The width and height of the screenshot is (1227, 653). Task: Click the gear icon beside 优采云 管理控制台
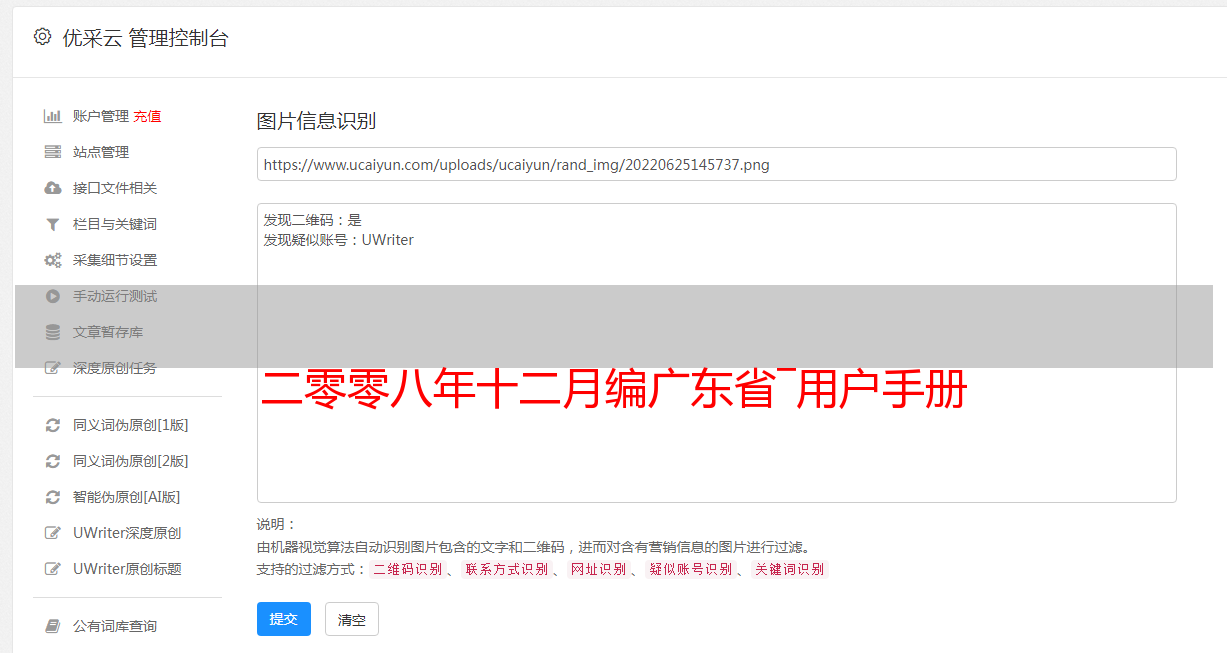[42, 38]
